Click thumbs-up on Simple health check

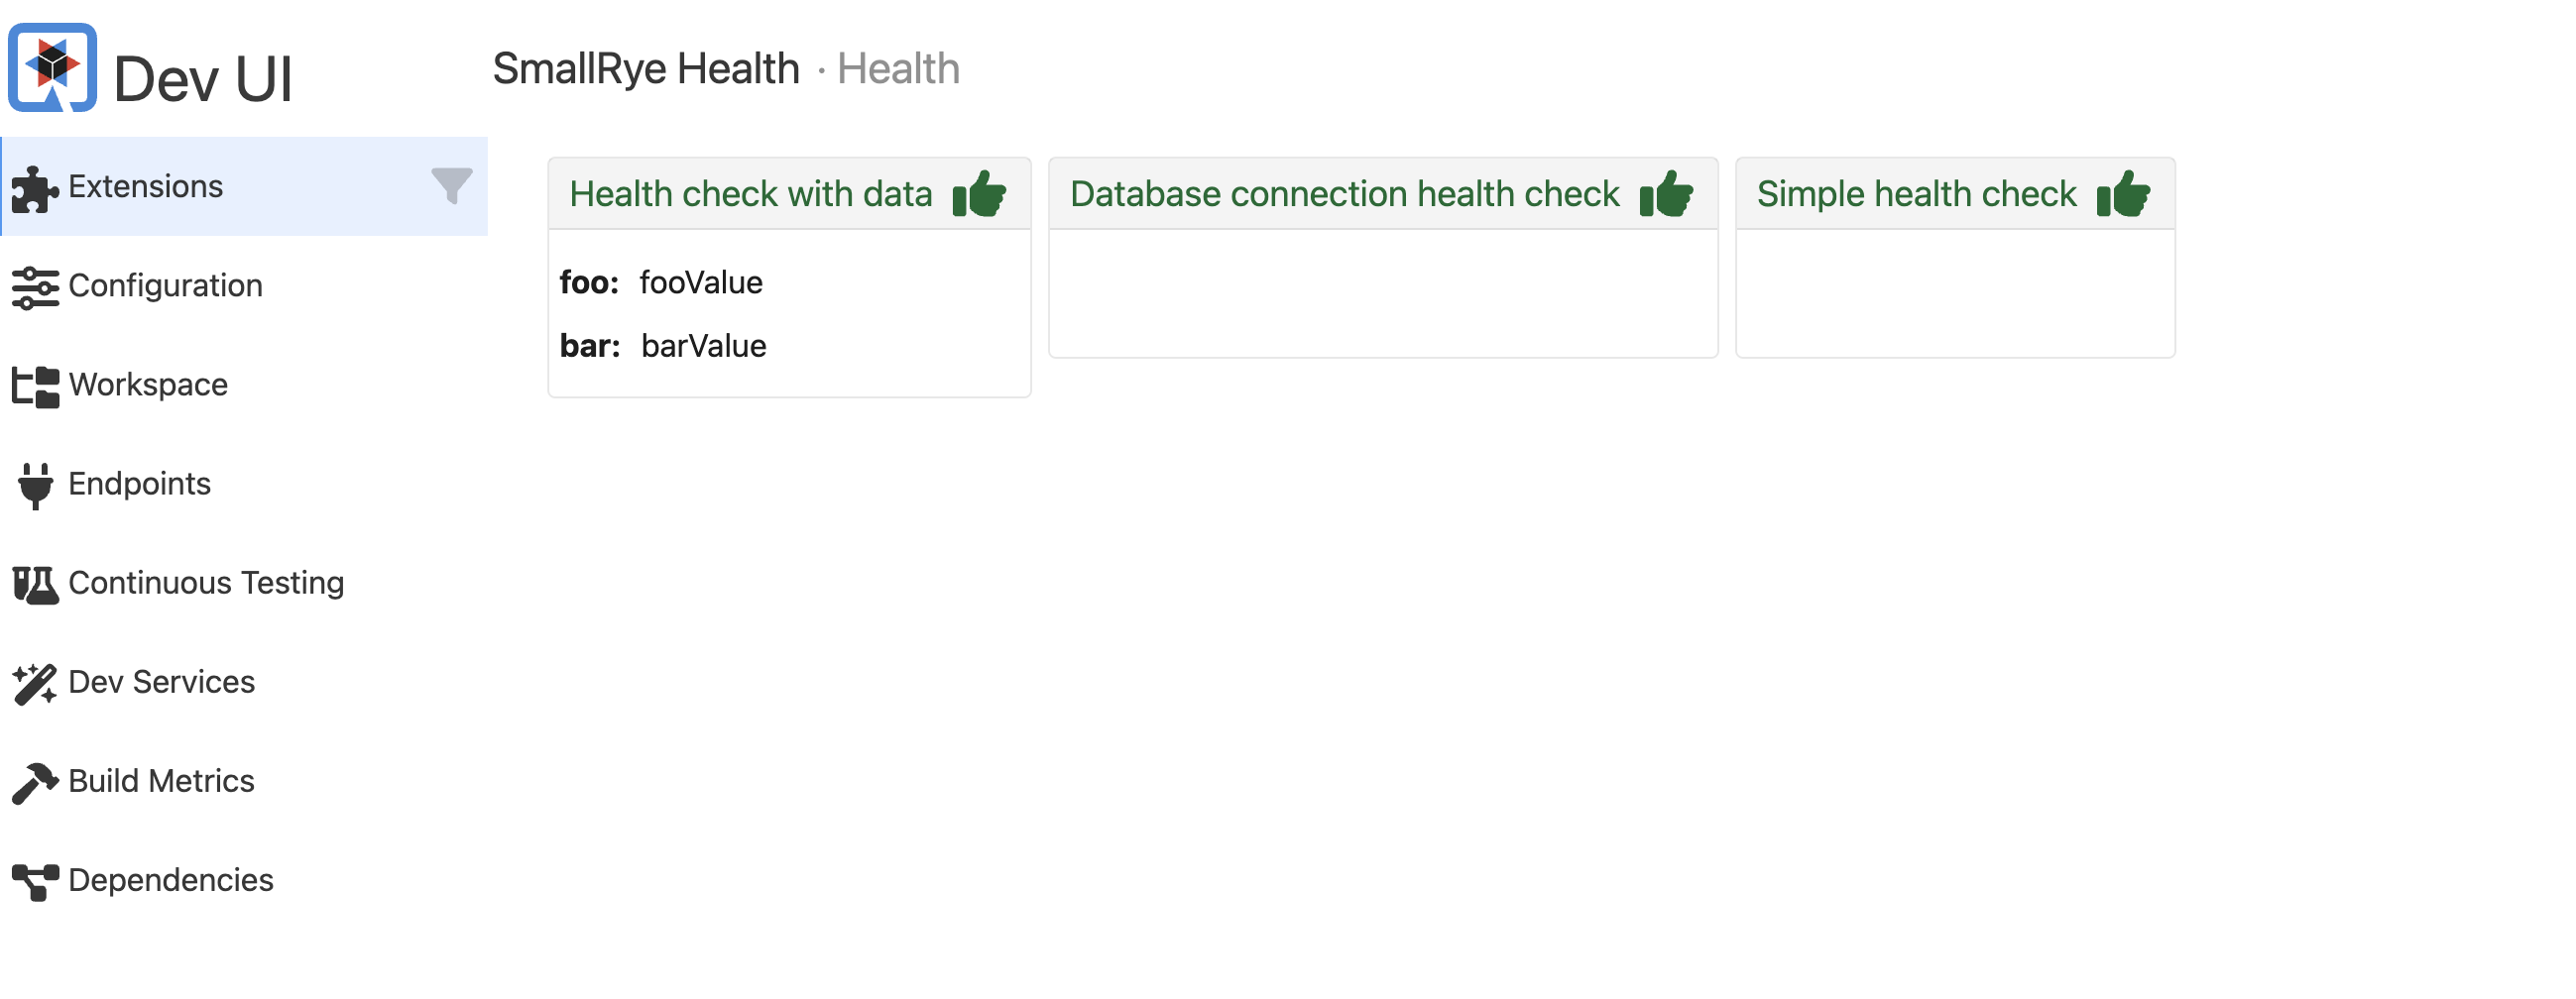click(x=2123, y=193)
